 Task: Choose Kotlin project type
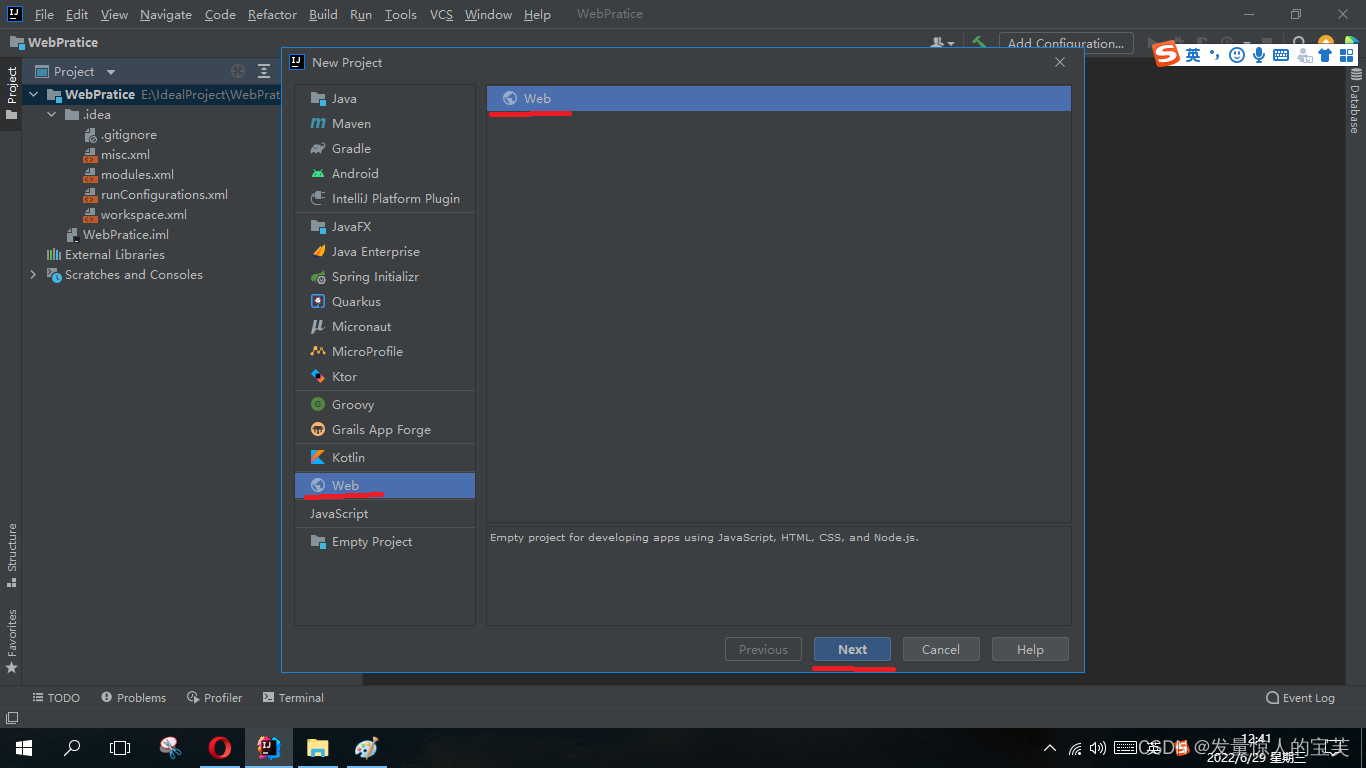[385, 457]
